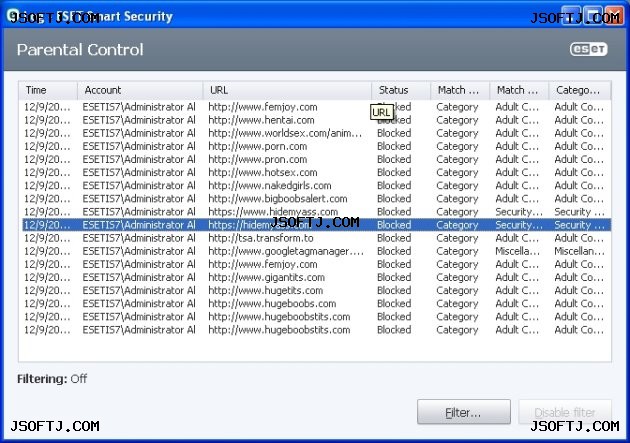Screen dimensions: 630x443
Task: Select the http://www.googletagmanager.... entry
Action: 317,251
